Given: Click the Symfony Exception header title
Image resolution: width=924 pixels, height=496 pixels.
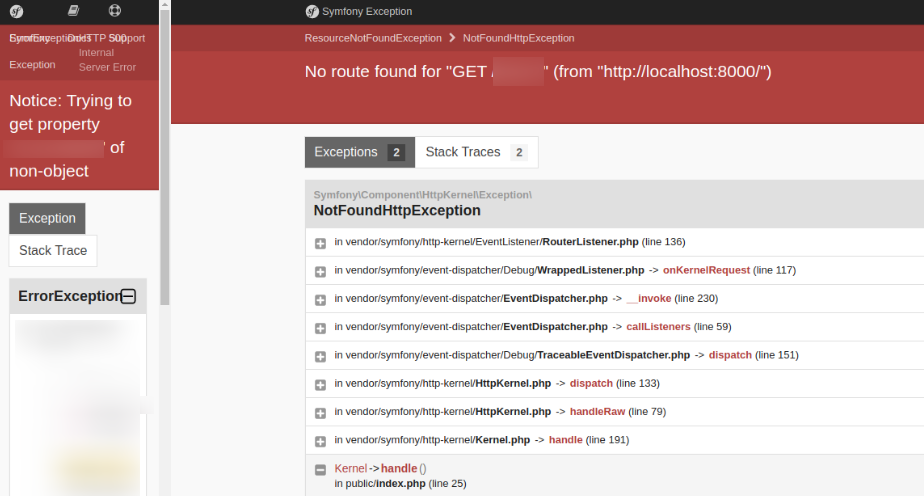Looking at the screenshot, I should click(x=367, y=11).
